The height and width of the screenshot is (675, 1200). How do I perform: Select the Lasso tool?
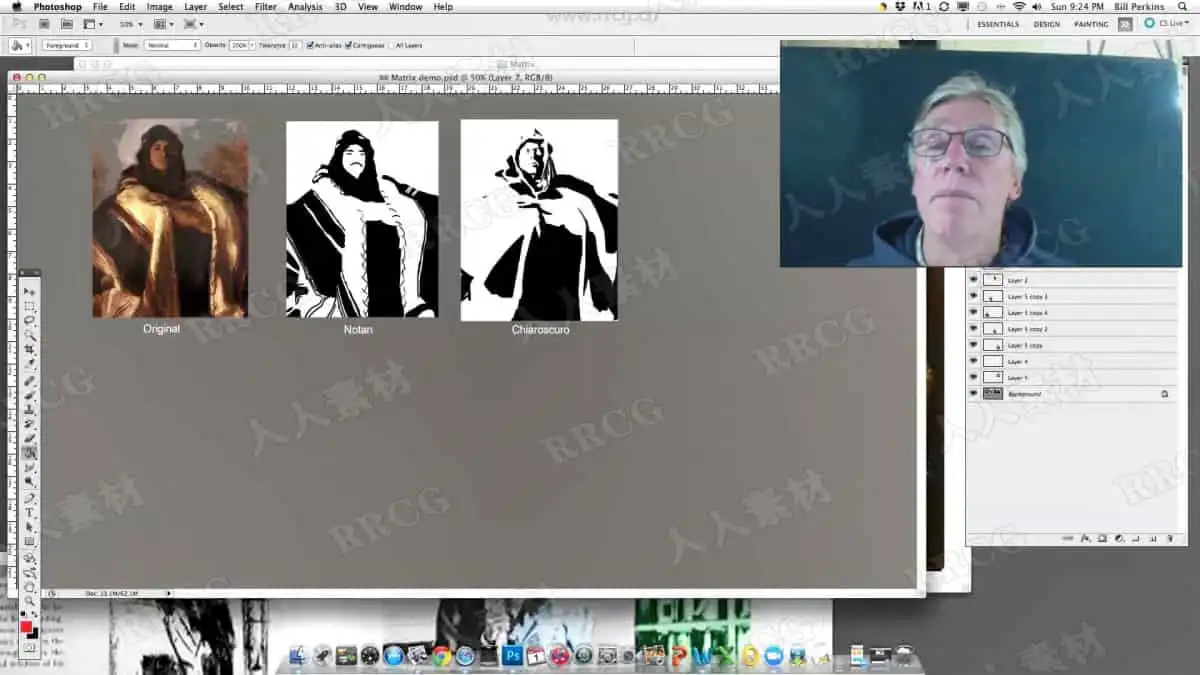pyautogui.click(x=30, y=320)
